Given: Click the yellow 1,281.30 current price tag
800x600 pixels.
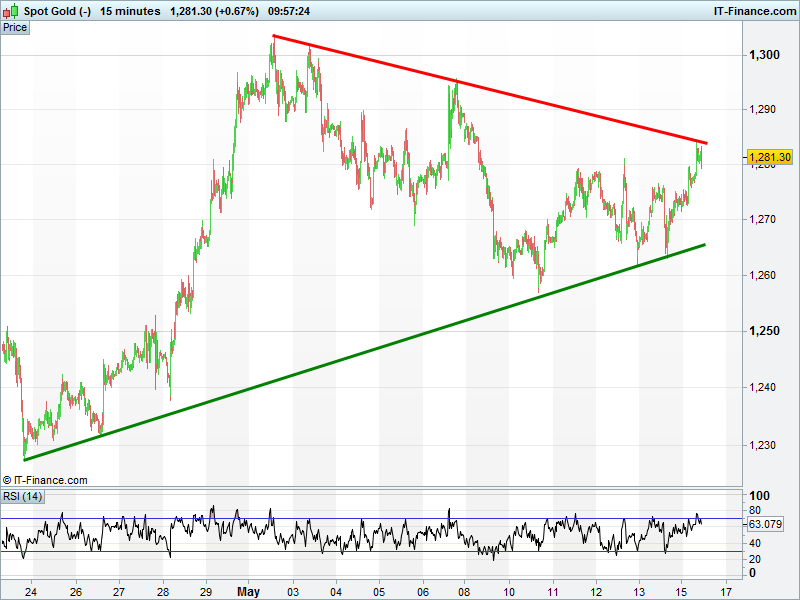Looking at the screenshot, I should point(770,157).
